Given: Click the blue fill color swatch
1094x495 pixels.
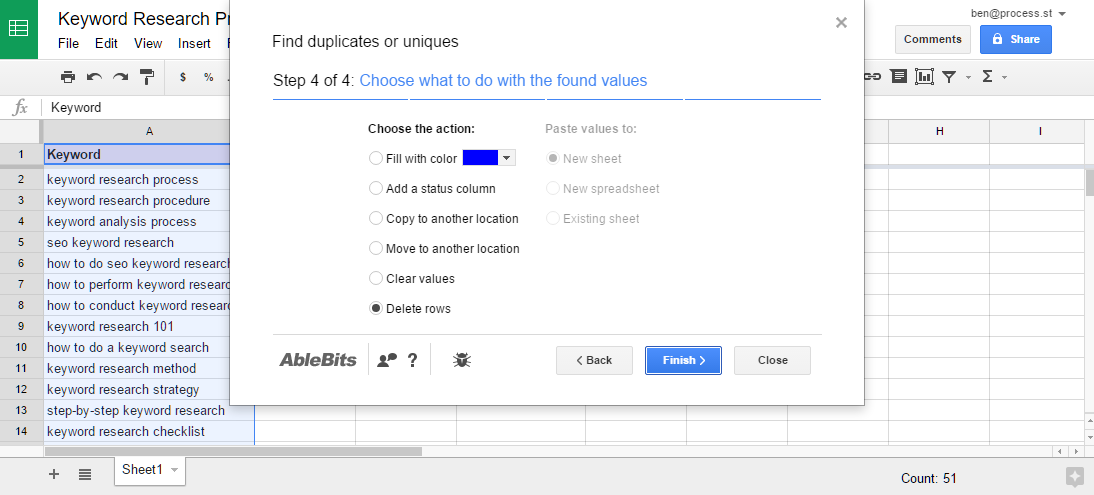Looking at the screenshot, I should click(x=480, y=158).
